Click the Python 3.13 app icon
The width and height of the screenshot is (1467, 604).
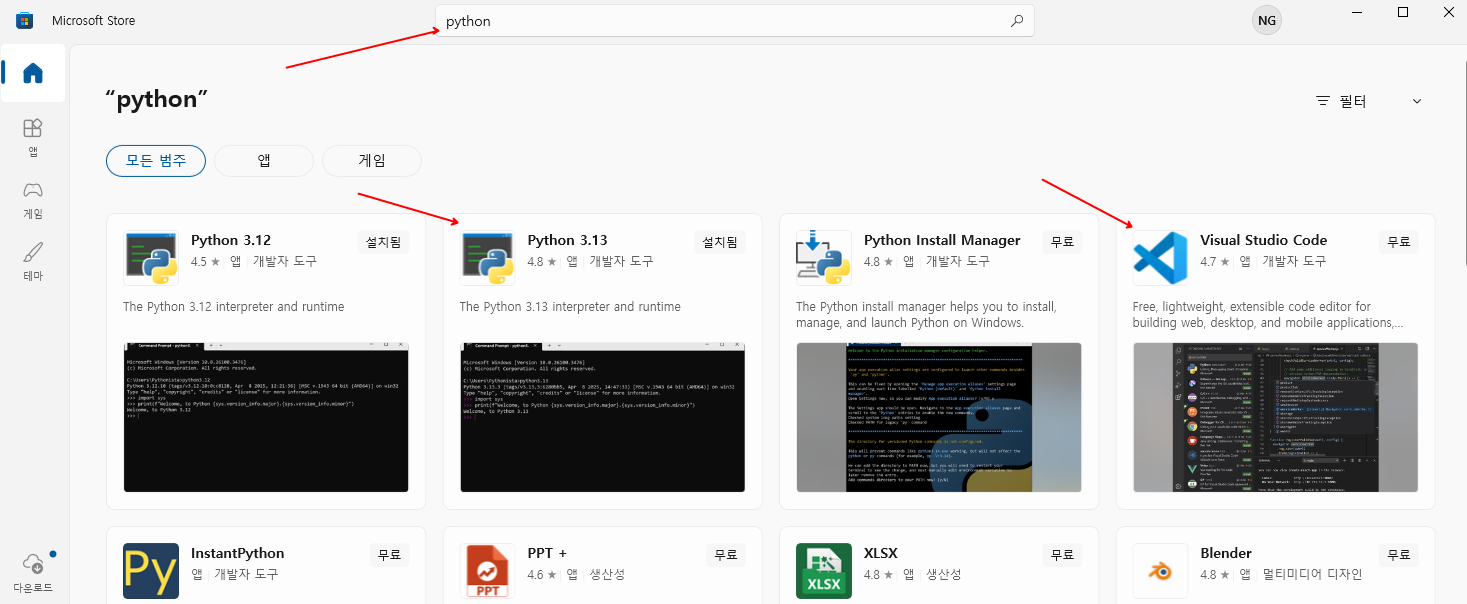click(488, 258)
